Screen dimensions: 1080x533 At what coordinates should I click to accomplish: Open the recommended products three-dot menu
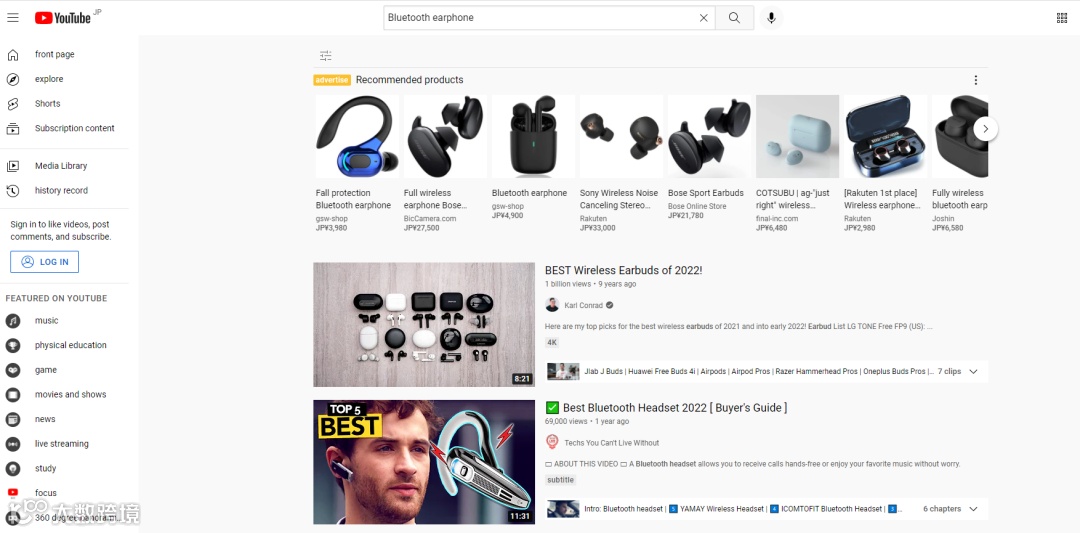point(975,80)
